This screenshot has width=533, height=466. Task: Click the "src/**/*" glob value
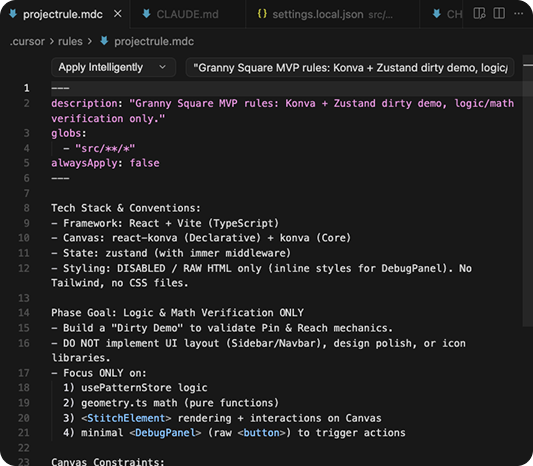point(105,148)
